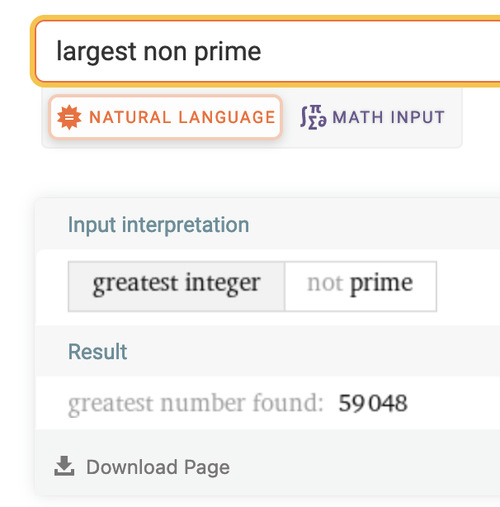Click in the query field containing 'largest non prime'
Screen dimensions: 500x507
(x=267, y=51)
